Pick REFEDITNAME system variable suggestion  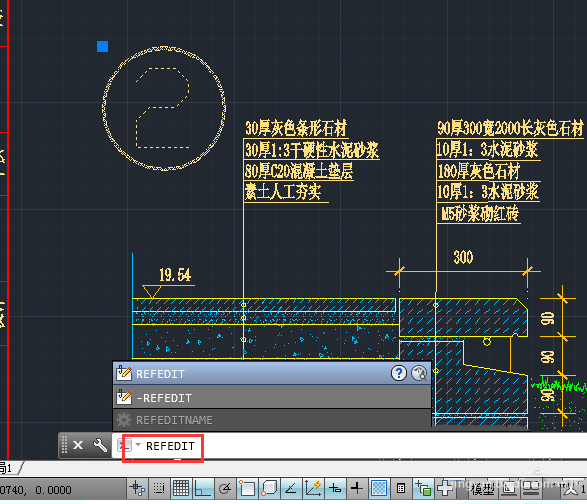271,420
